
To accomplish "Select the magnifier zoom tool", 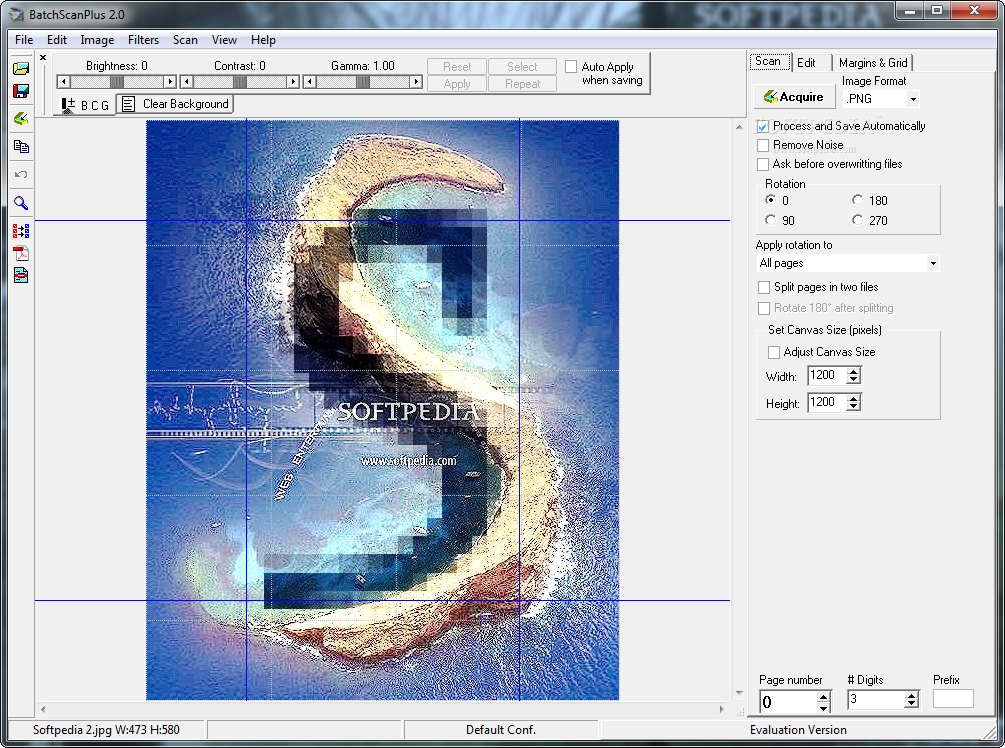I will pos(21,203).
